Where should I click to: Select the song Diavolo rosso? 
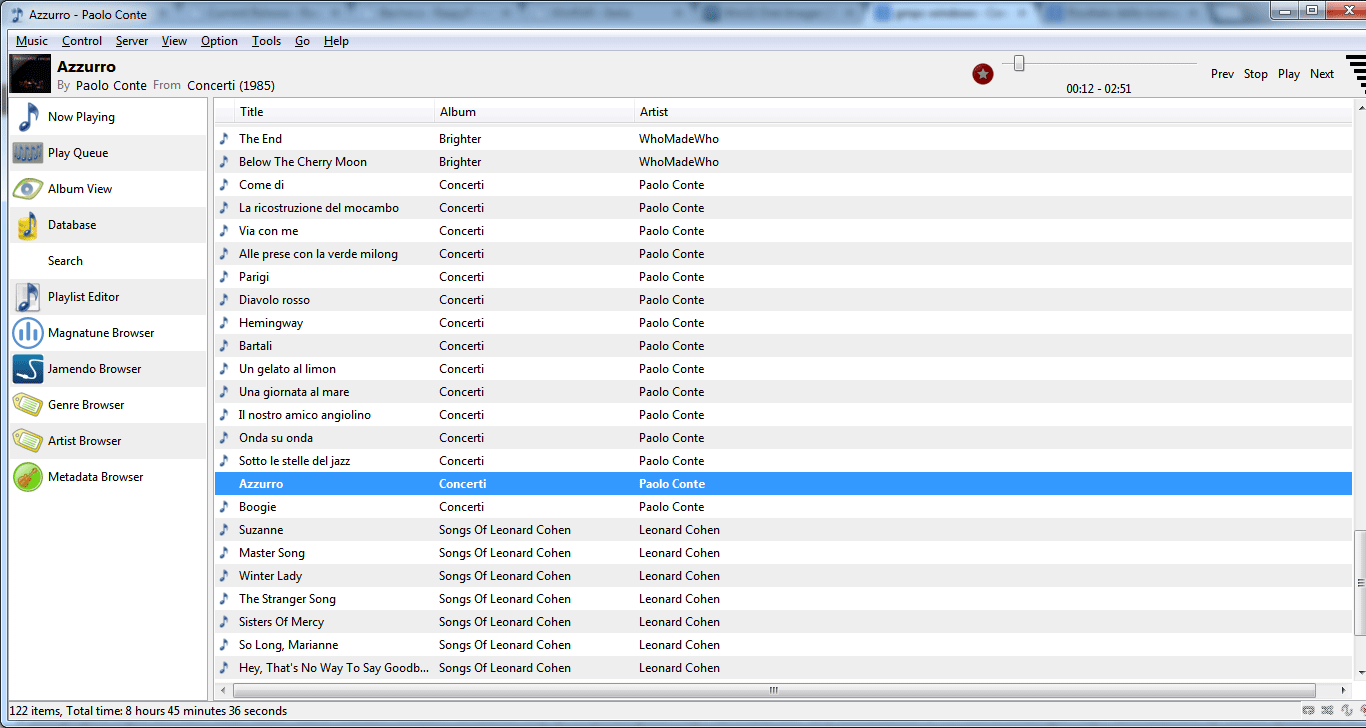784,300
